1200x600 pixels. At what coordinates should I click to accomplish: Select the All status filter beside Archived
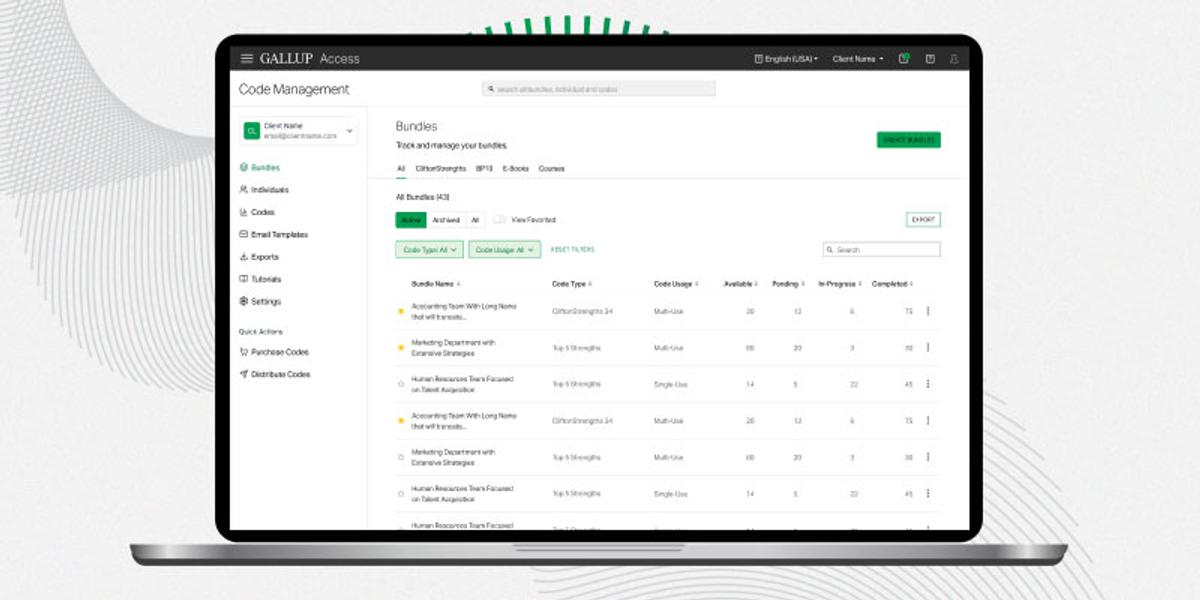click(475, 220)
